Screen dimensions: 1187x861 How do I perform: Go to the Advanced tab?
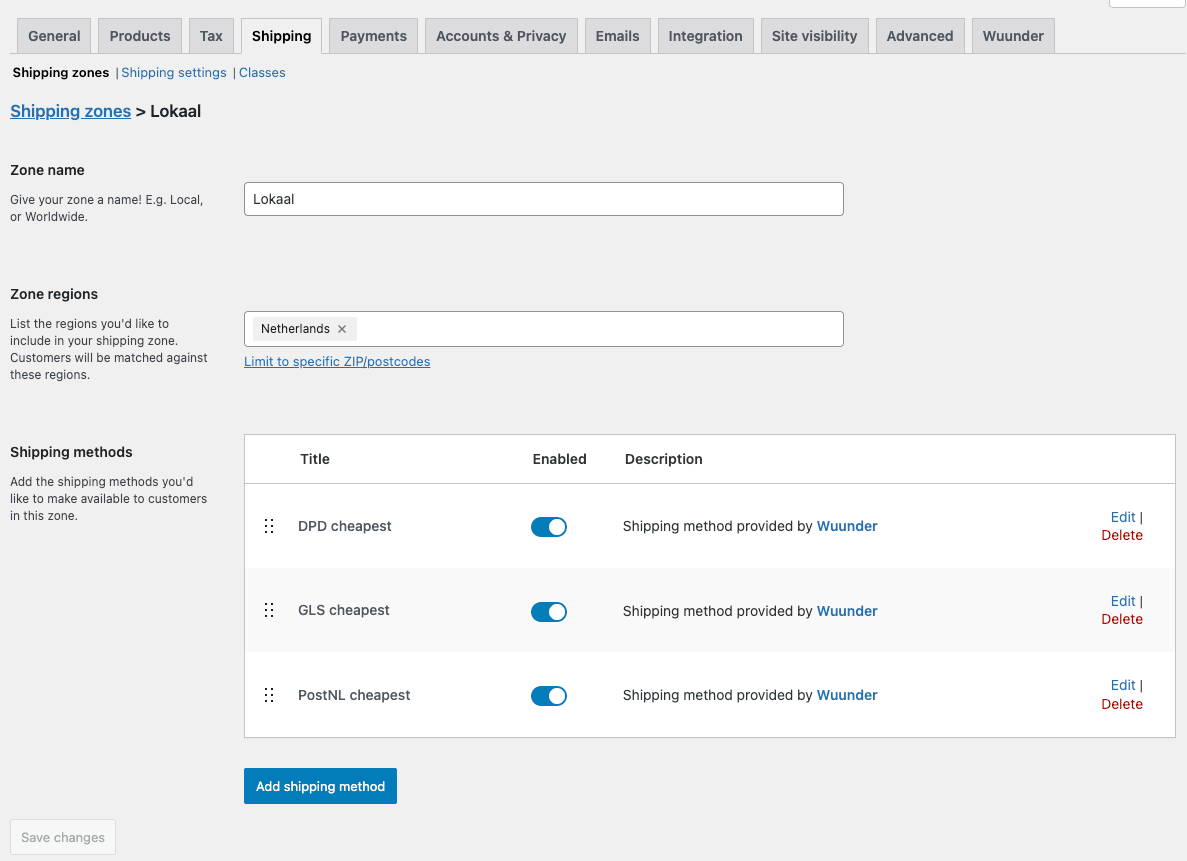click(920, 36)
